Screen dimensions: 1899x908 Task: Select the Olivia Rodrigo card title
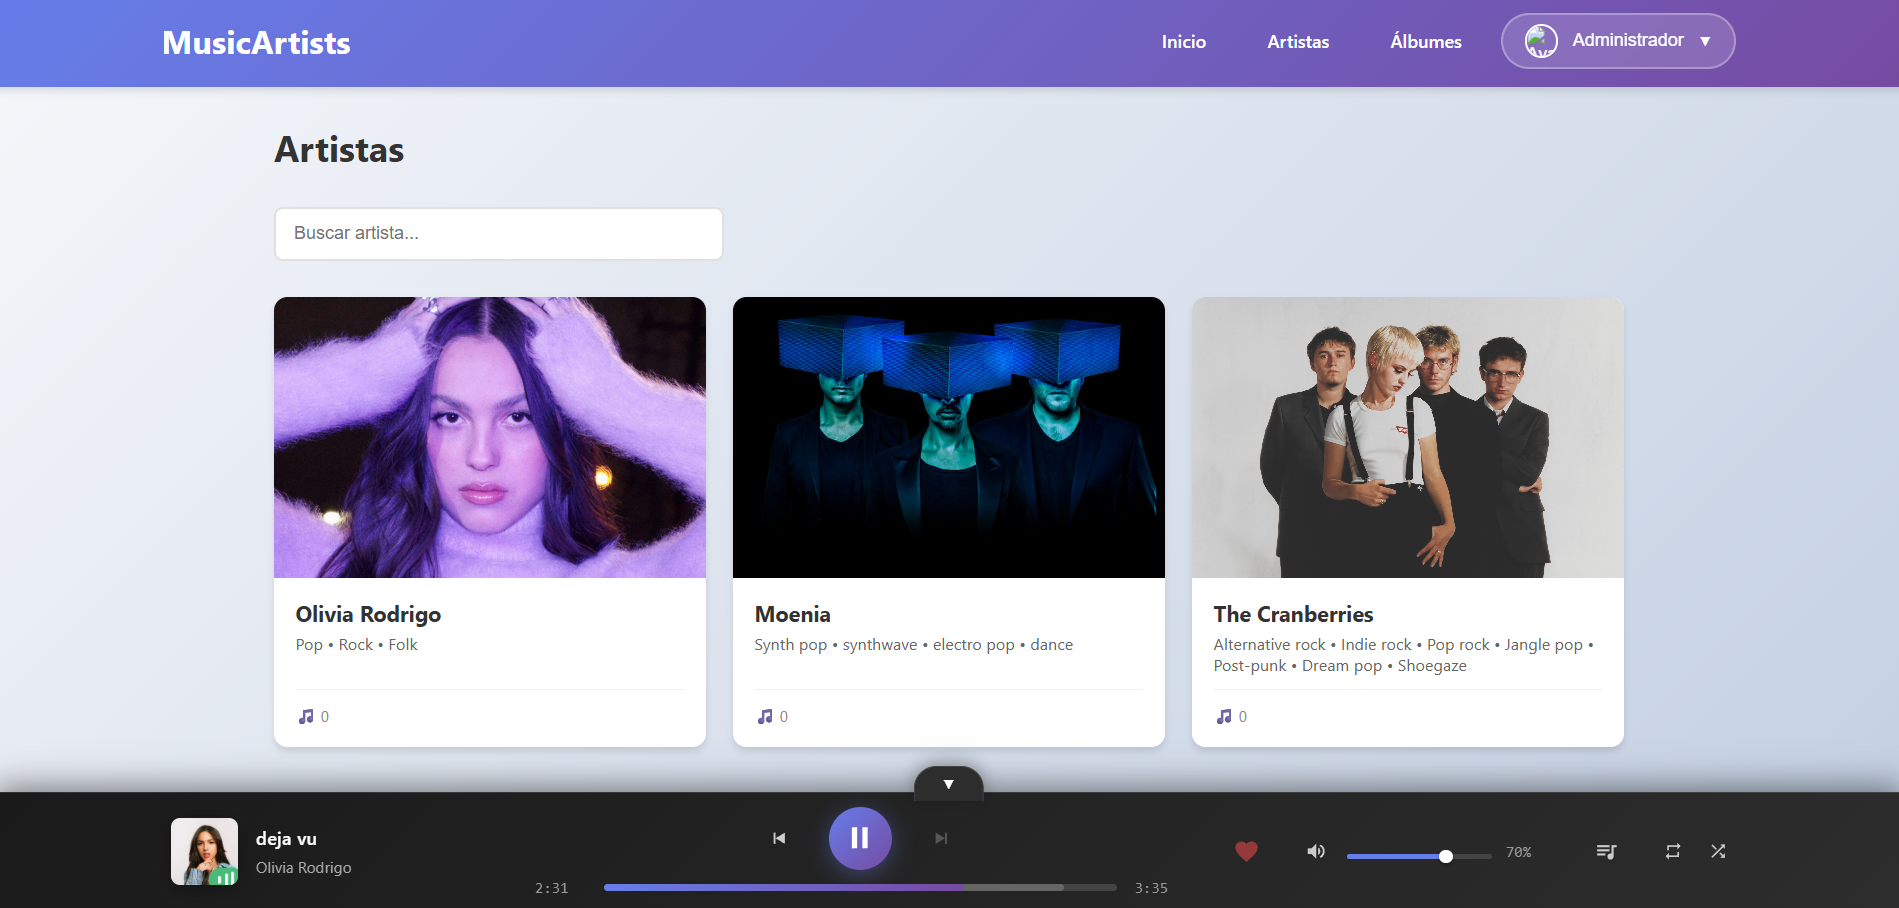368,615
